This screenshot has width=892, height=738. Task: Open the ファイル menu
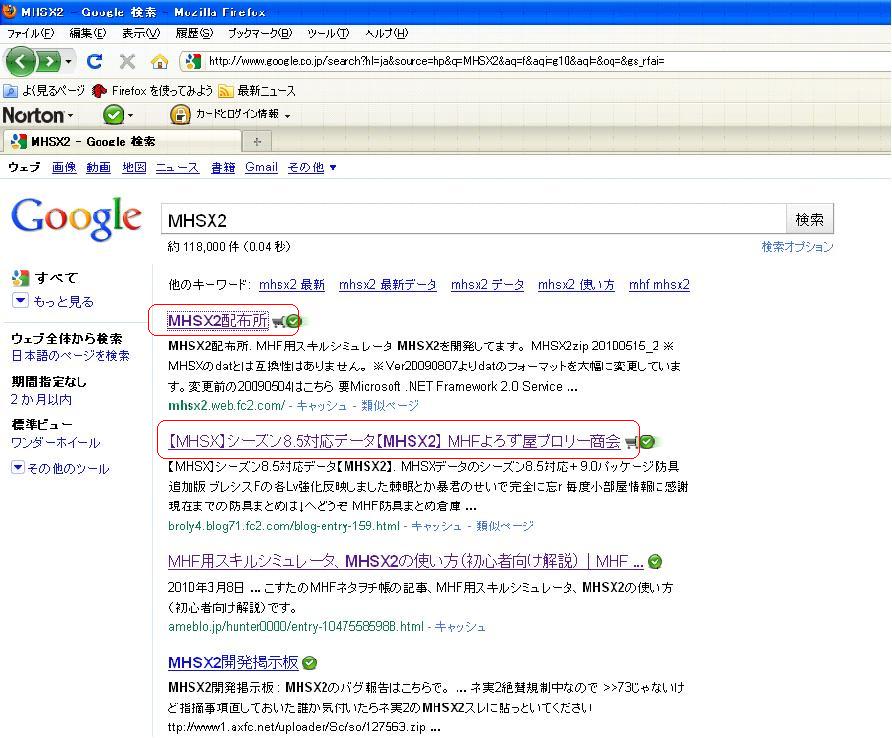coord(31,33)
